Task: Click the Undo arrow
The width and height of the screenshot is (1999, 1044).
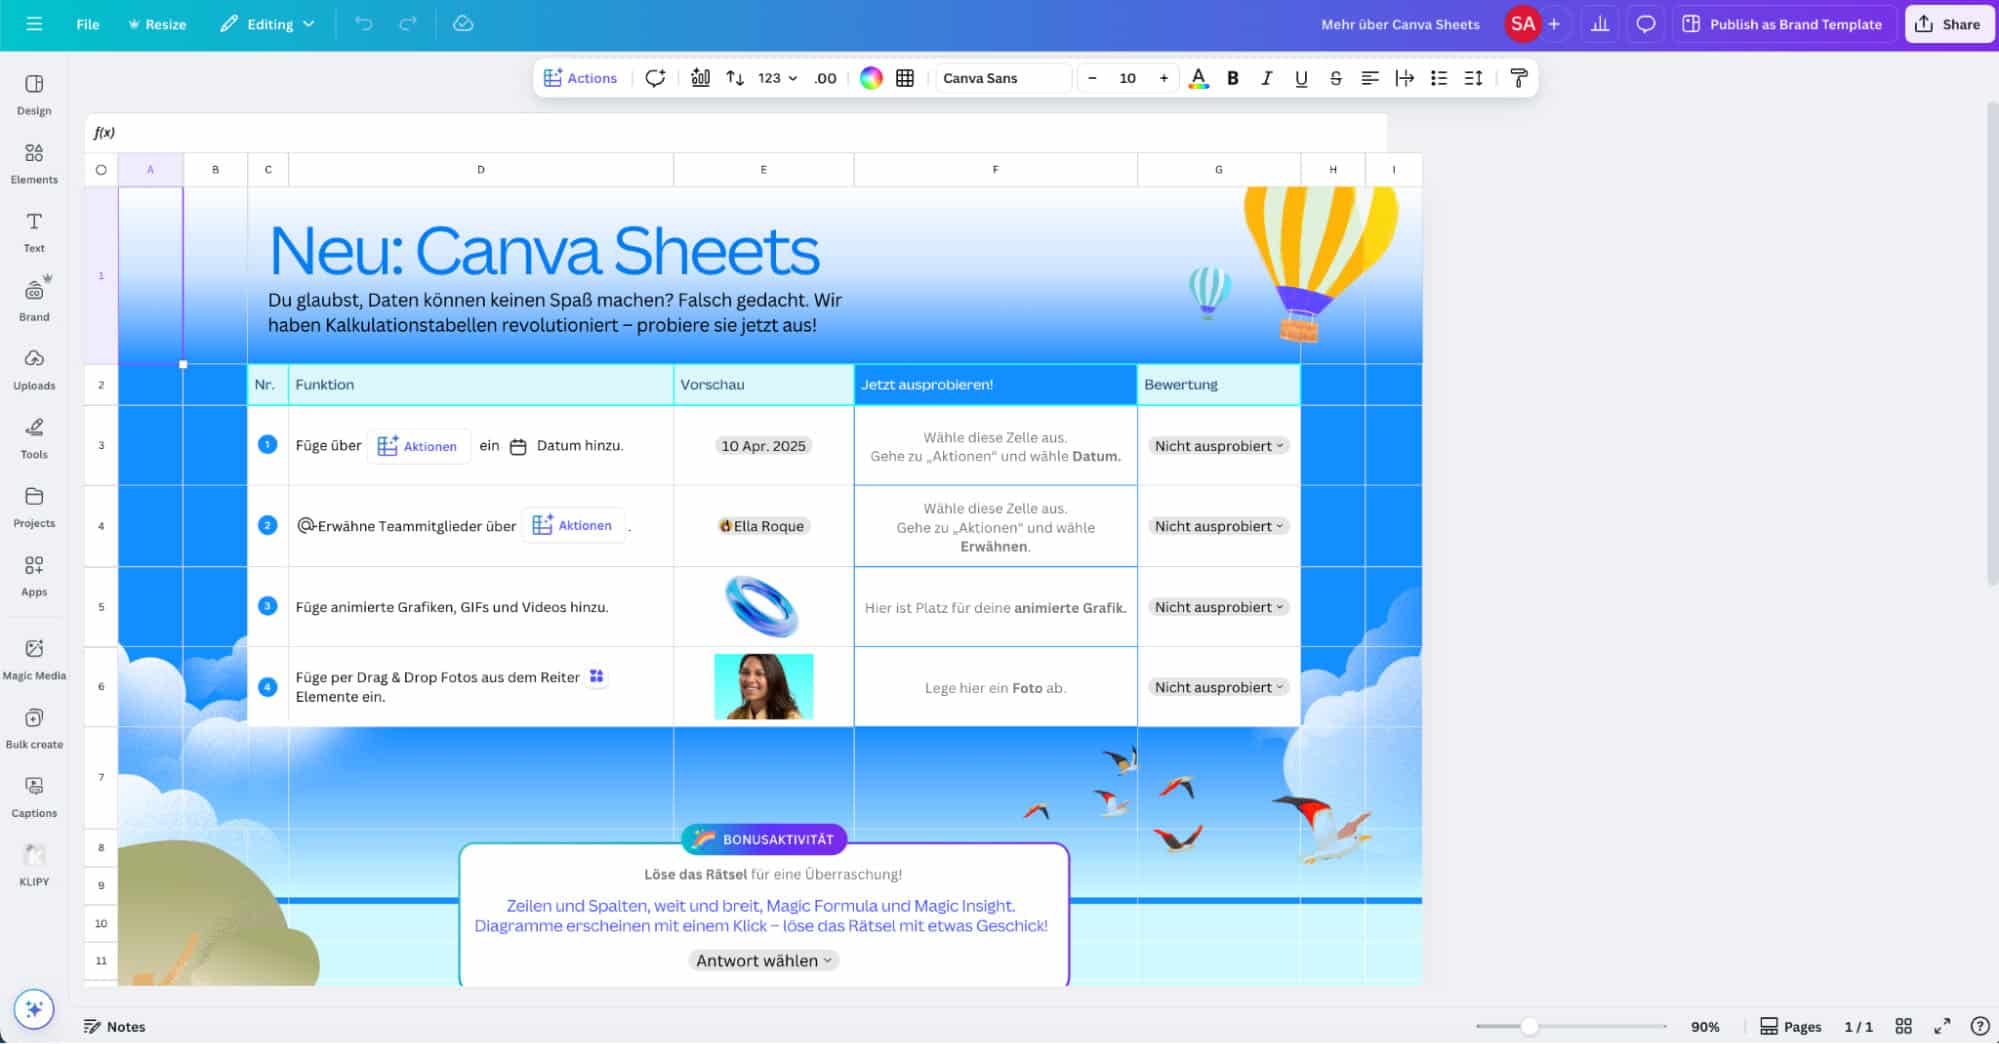Action: click(364, 24)
